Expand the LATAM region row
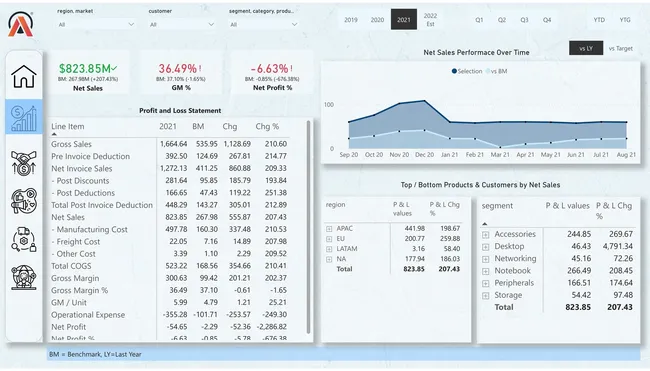This screenshot has height=371, width=650. 329,249
